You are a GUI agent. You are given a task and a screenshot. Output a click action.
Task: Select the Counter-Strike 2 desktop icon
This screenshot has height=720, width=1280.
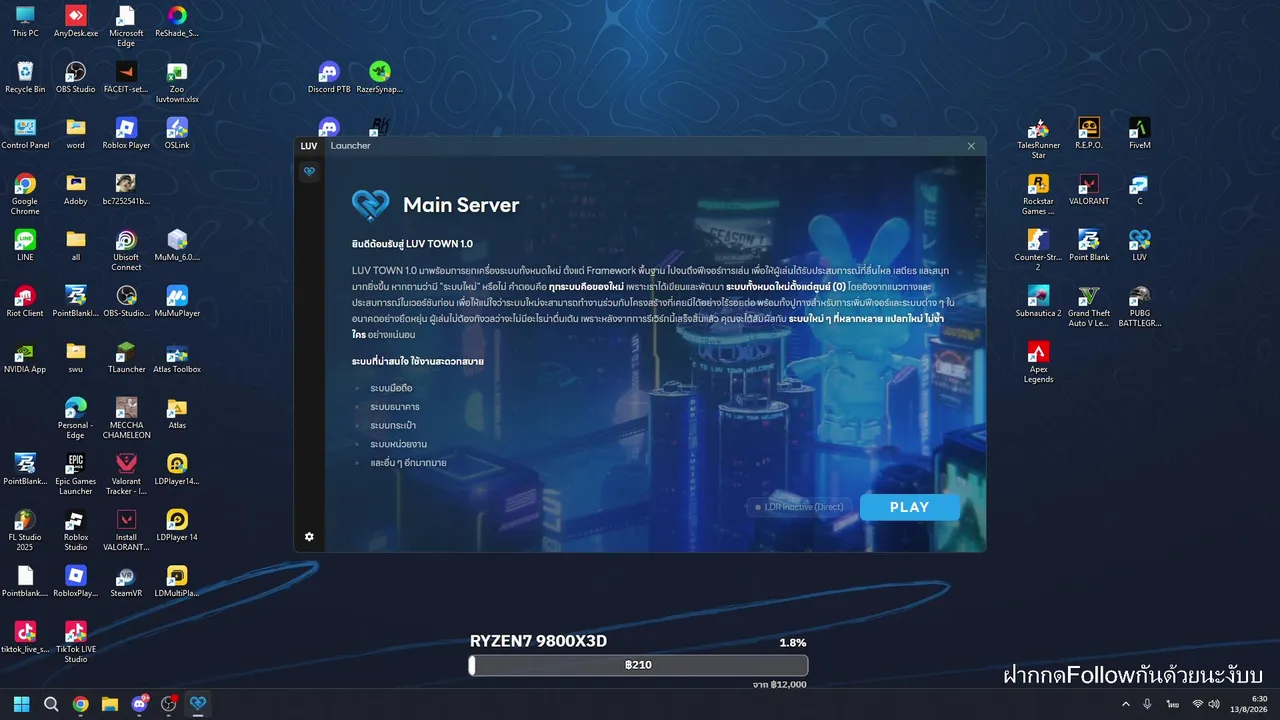click(1038, 250)
